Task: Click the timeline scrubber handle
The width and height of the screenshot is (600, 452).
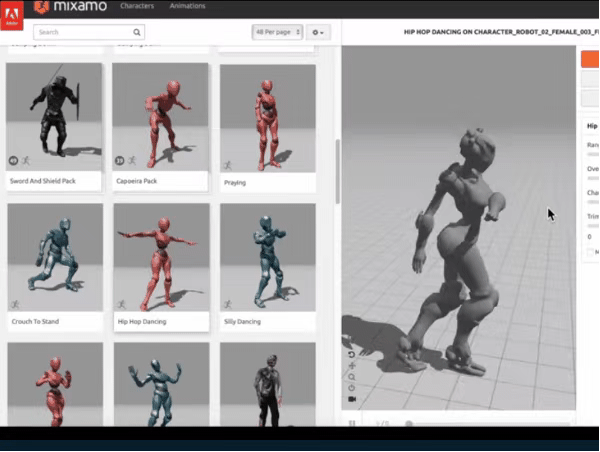Action: 409,424
